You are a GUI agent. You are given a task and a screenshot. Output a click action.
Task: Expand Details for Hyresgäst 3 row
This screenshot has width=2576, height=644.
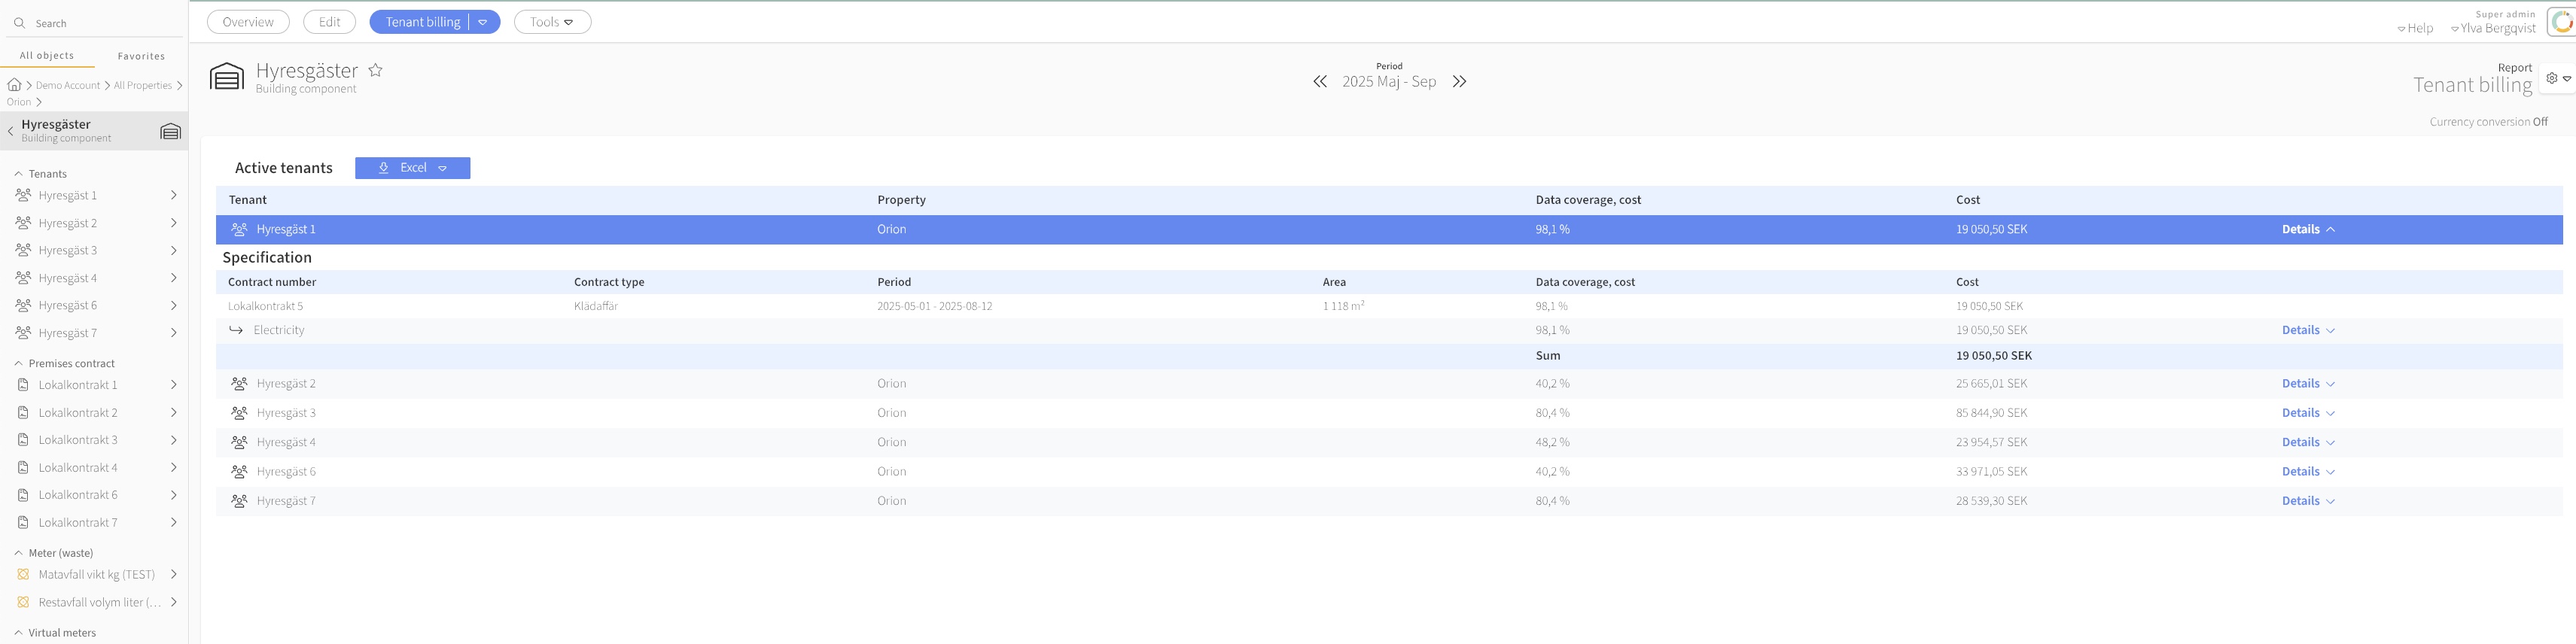tap(2307, 413)
